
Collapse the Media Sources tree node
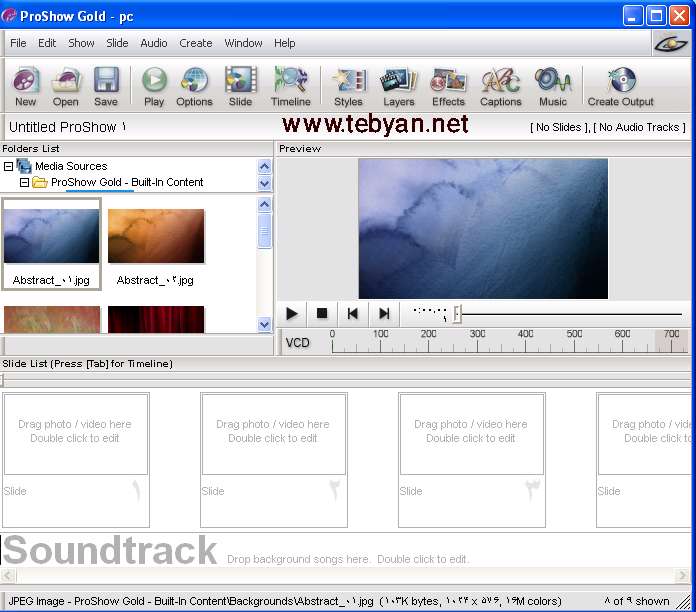8,166
